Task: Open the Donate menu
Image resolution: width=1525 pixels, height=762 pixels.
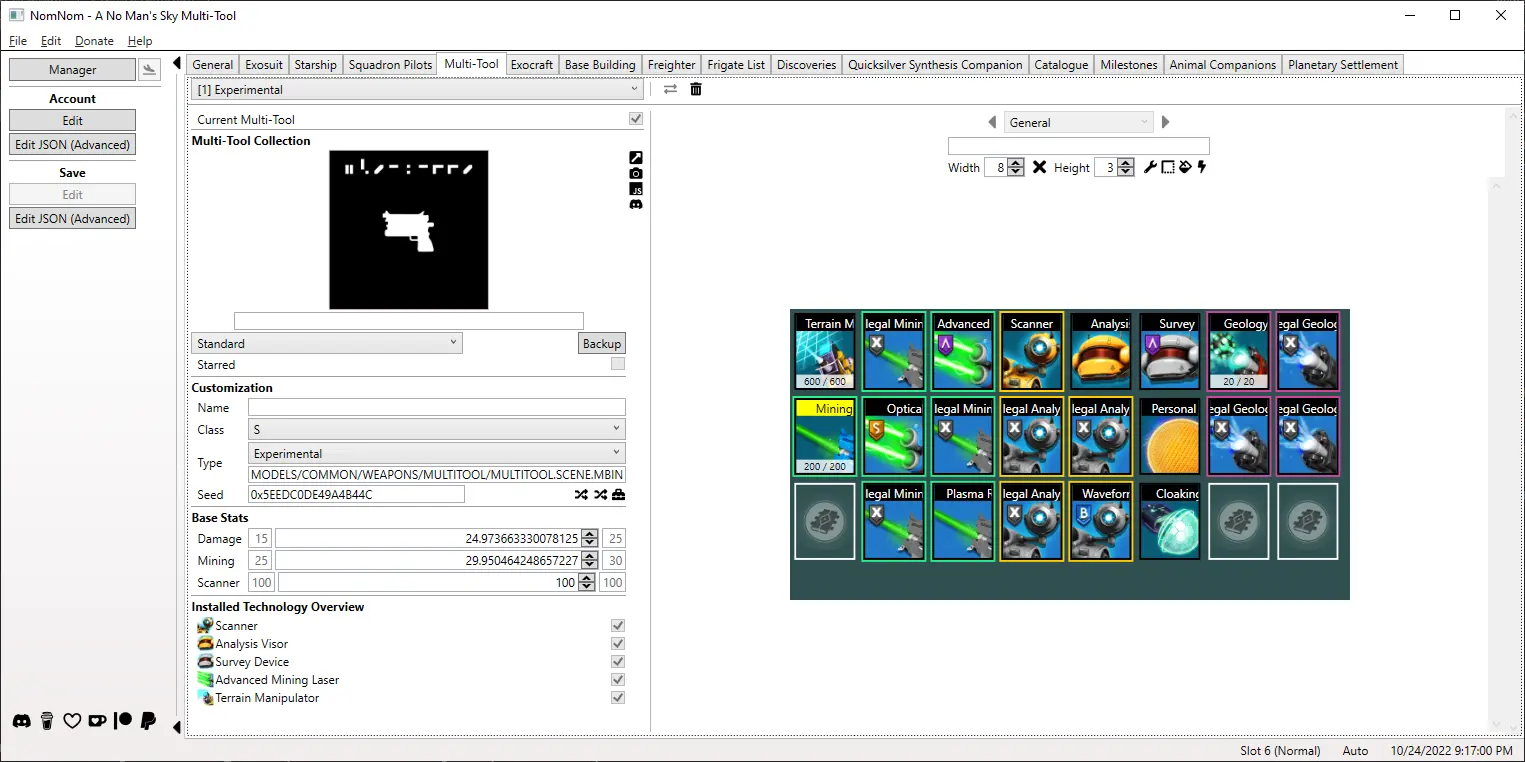Action: [x=94, y=41]
